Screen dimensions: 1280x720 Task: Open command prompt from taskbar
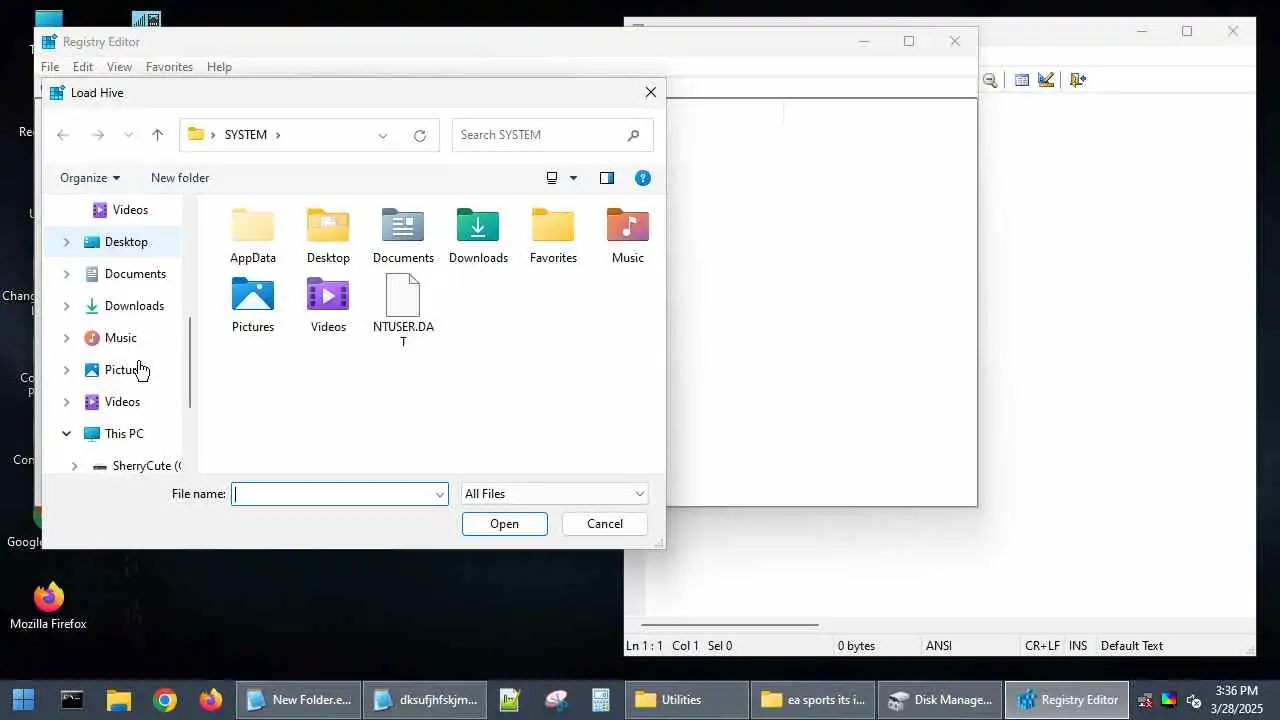tap(72, 699)
